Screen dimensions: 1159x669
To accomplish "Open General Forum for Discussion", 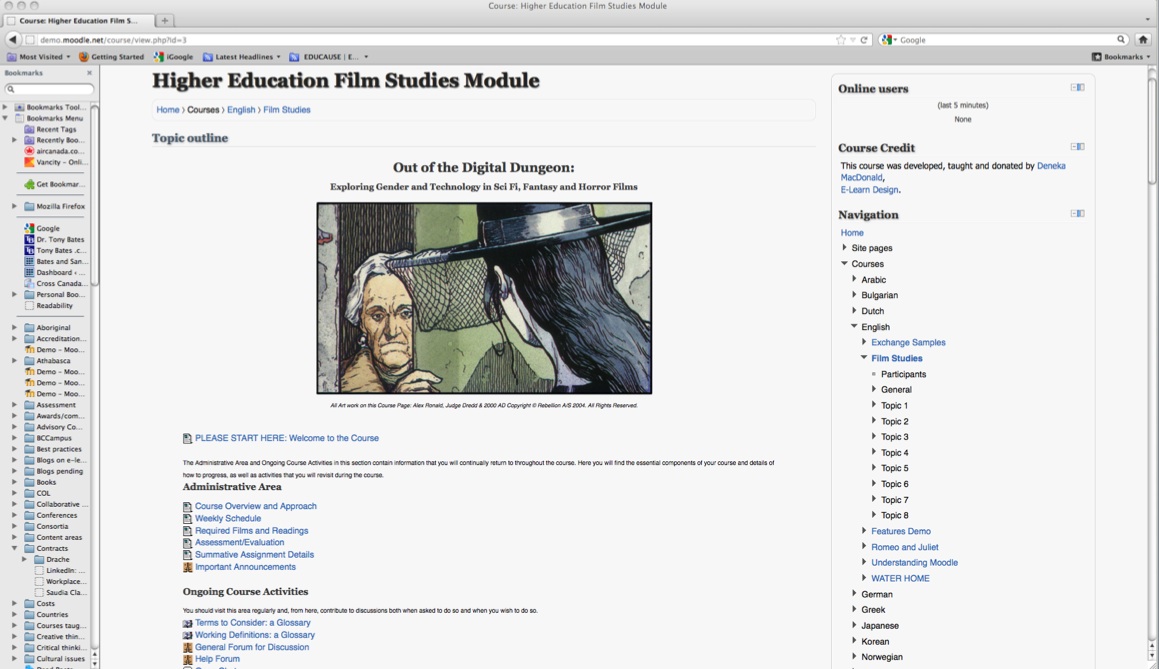I will coord(252,648).
